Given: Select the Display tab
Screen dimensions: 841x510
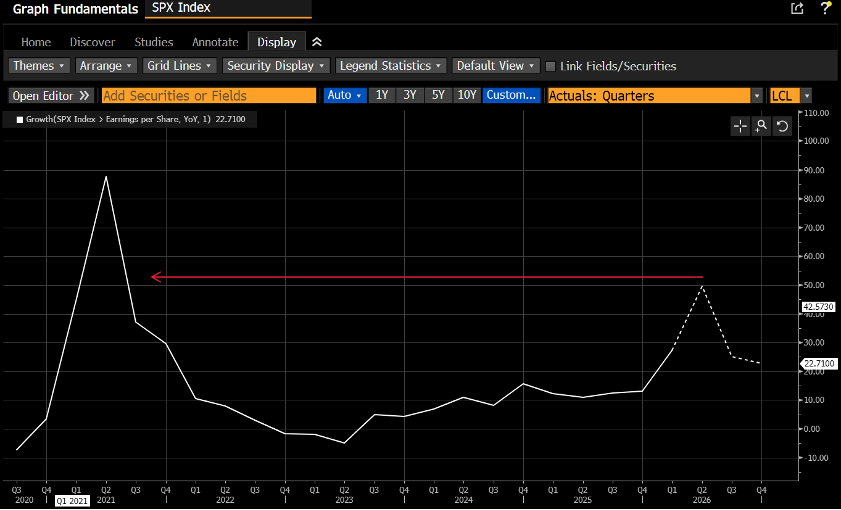Looking at the screenshot, I should pyautogui.click(x=276, y=42).
